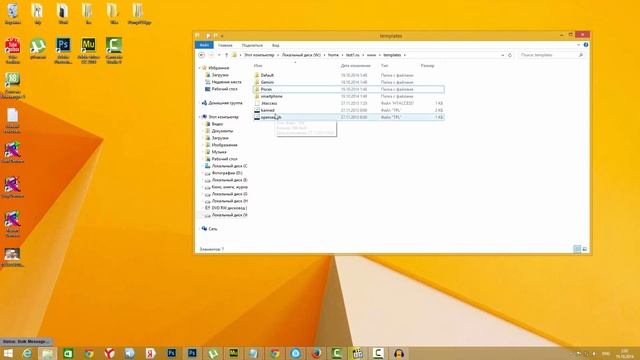Switch to large icons view
The width and height of the screenshot is (640, 360).
coord(584,249)
